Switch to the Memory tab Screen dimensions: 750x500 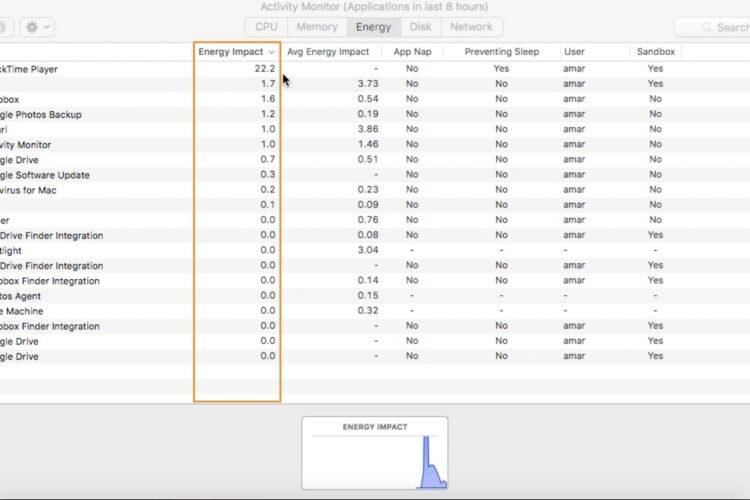[317, 27]
